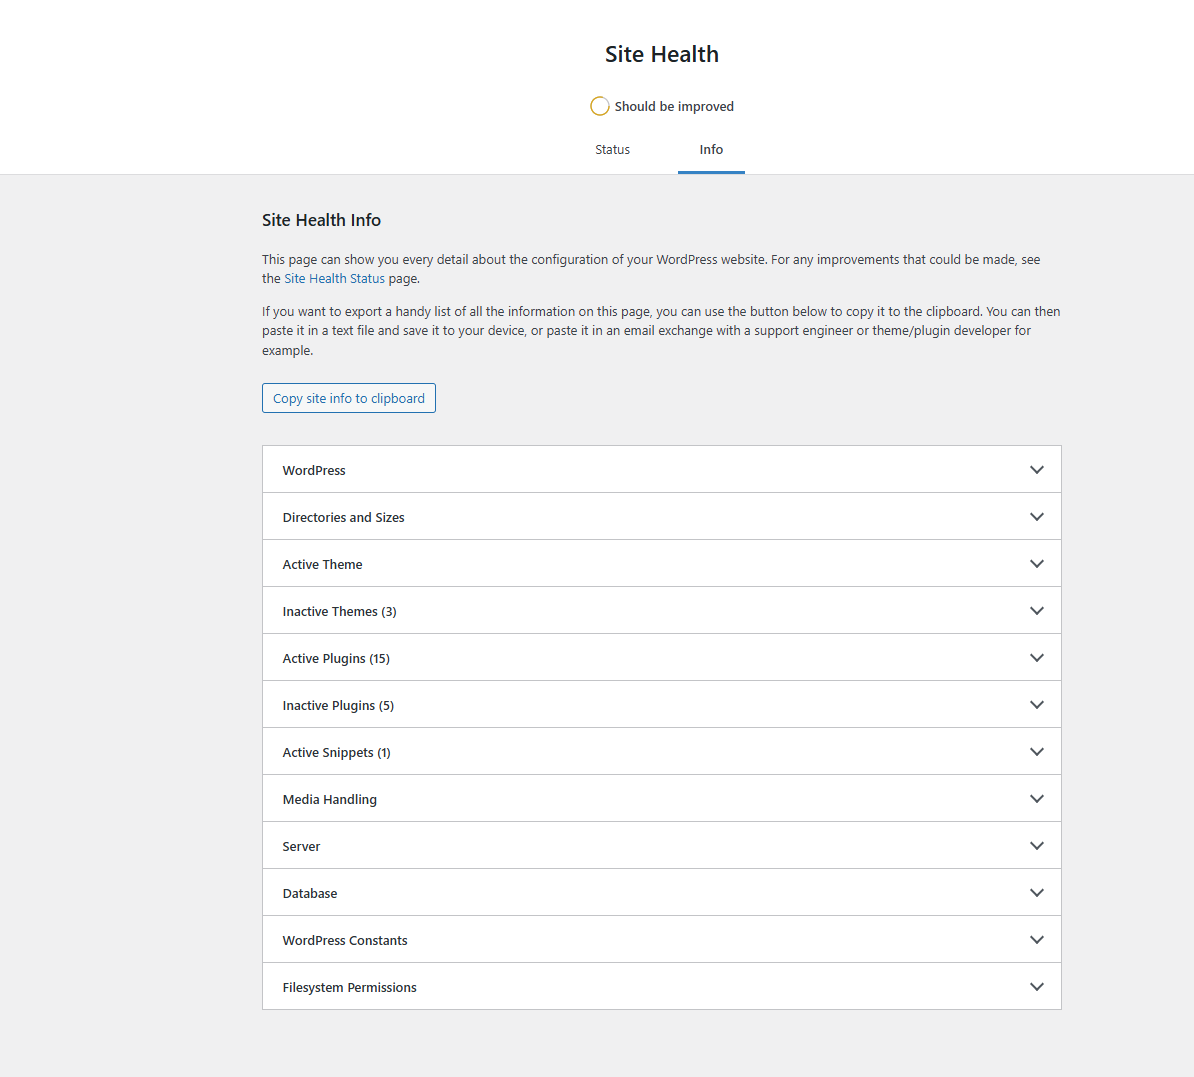
Task: Select the Info tab
Action: coord(711,150)
